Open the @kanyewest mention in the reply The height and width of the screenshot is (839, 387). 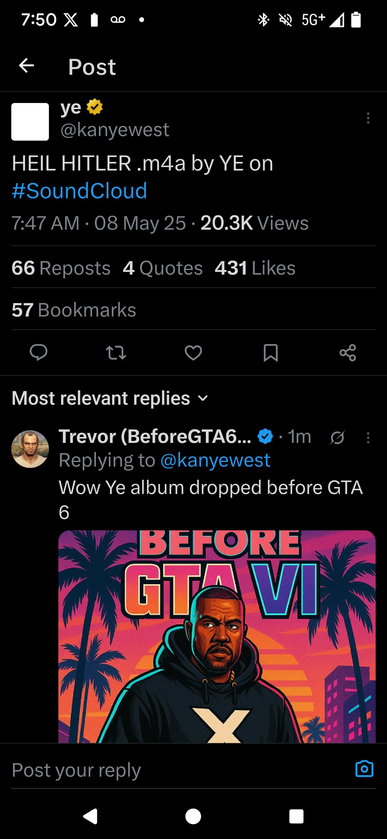click(x=215, y=460)
